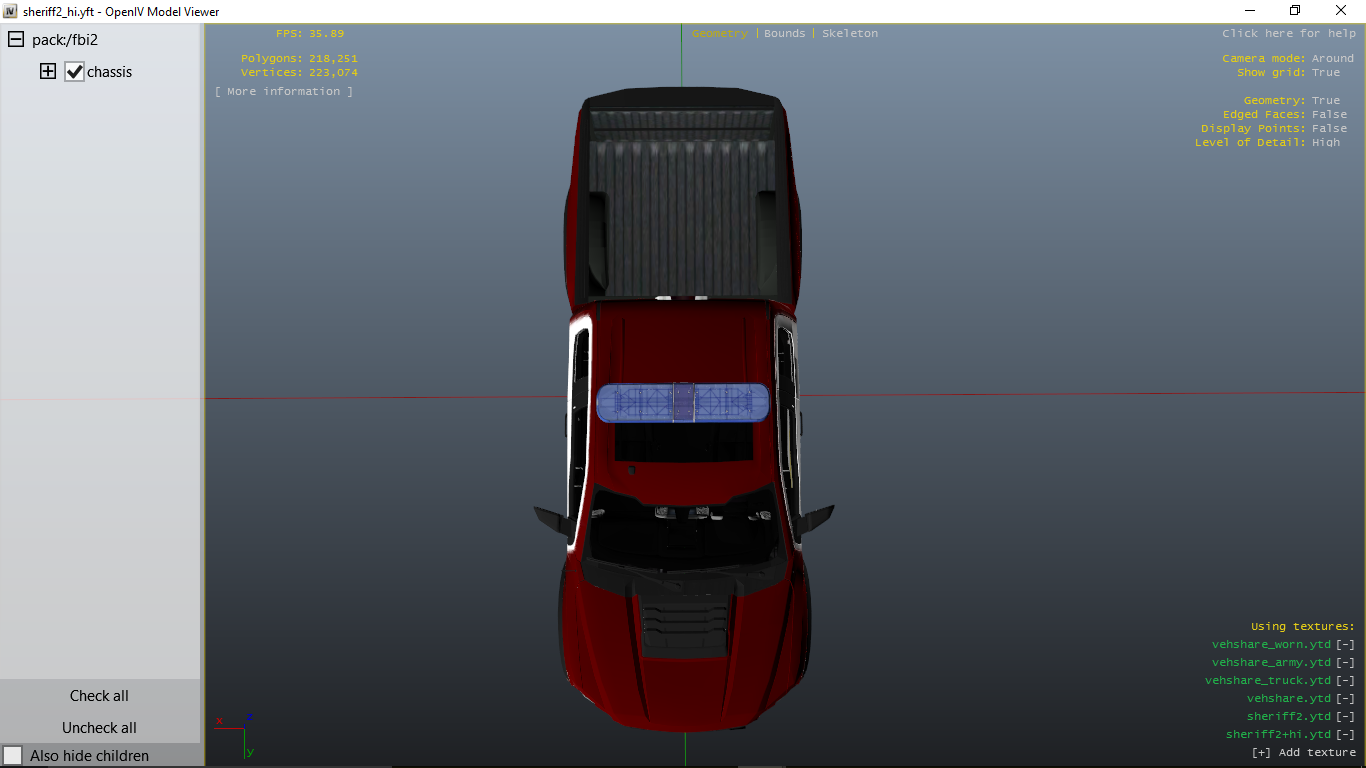Viewport: 1366px width, 768px height.
Task: Toggle Edged Faces False setting
Action: [1329, 115]
